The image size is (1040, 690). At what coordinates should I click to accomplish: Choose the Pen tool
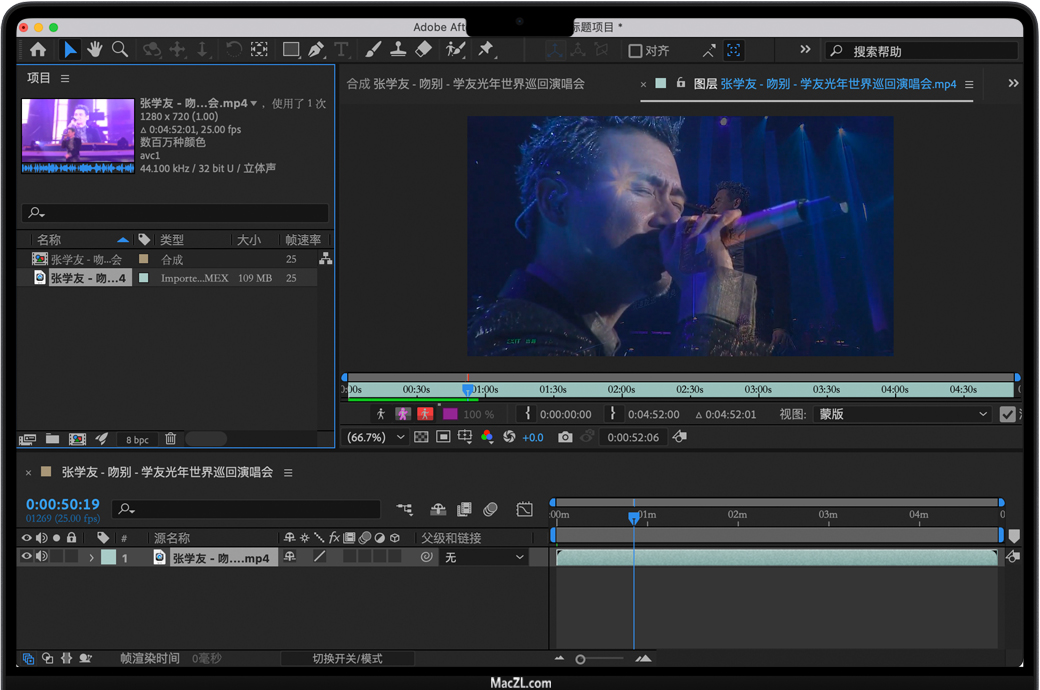[316, 49]
